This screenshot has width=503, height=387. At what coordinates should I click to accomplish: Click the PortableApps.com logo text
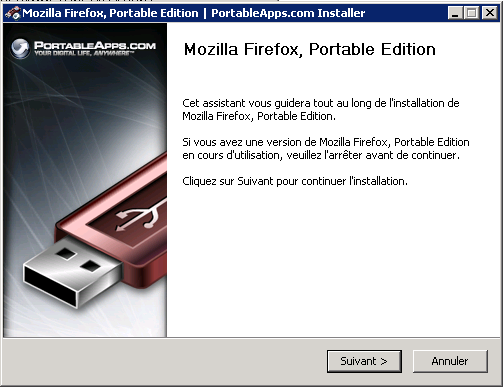[95, 46]
